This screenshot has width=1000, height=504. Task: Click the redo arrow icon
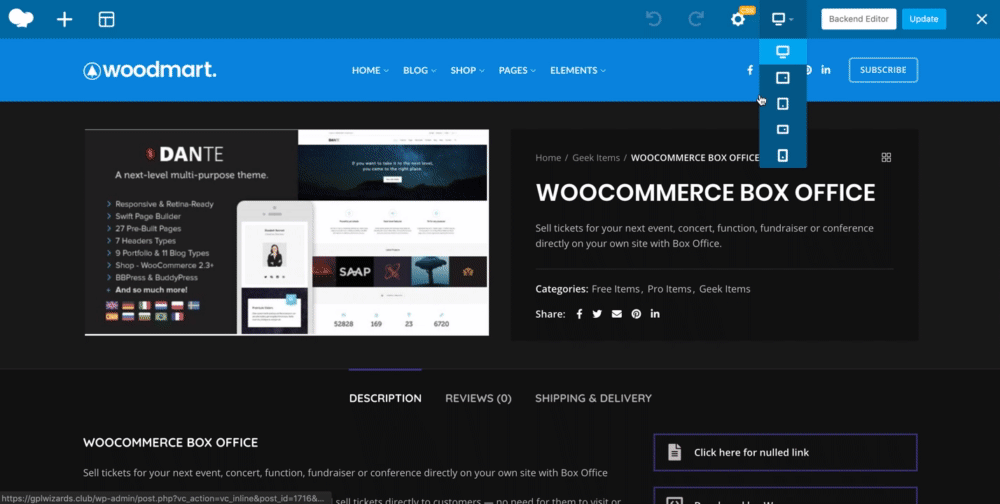(696, 19)
